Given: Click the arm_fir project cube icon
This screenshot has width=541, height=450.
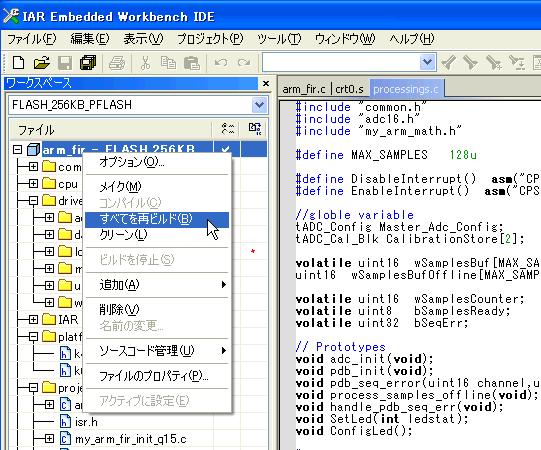Looking at the screenshot, I should click(x=33, y=150).
